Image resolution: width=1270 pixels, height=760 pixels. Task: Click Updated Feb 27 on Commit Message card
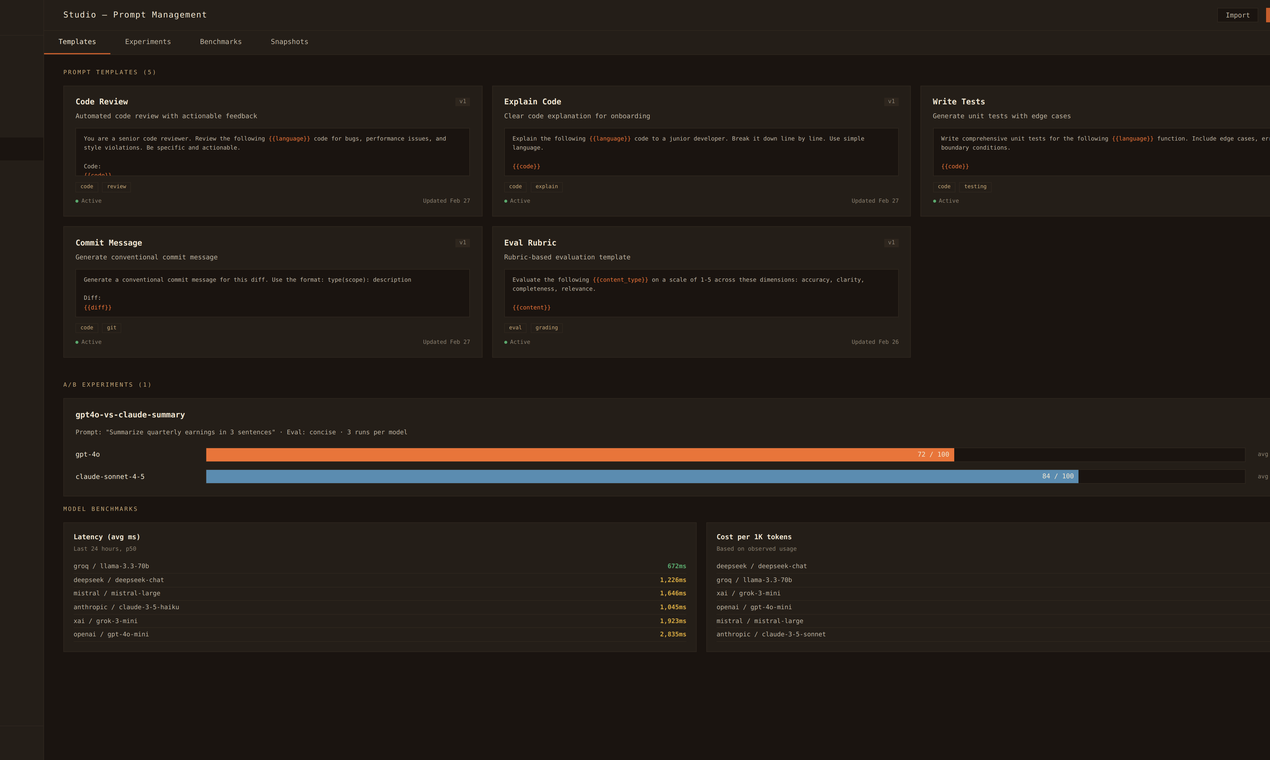point(446,342)
